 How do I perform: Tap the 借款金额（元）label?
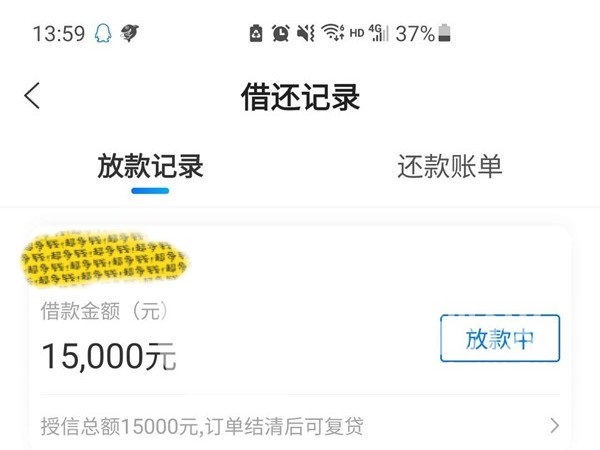point(104,311)
